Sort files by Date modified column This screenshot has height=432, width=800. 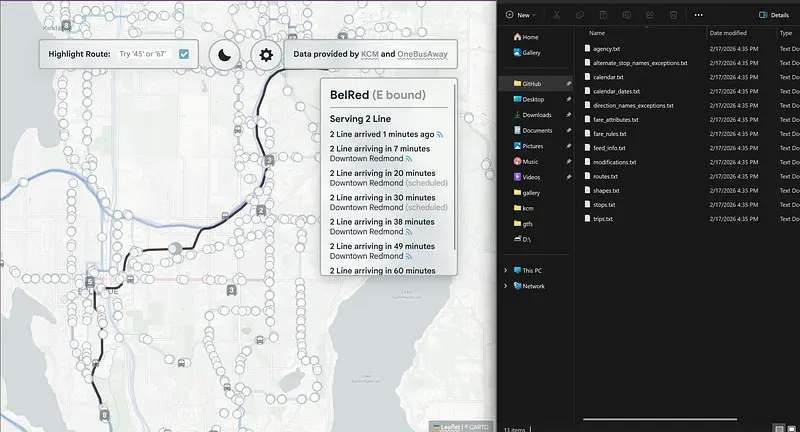pos(728,33)
